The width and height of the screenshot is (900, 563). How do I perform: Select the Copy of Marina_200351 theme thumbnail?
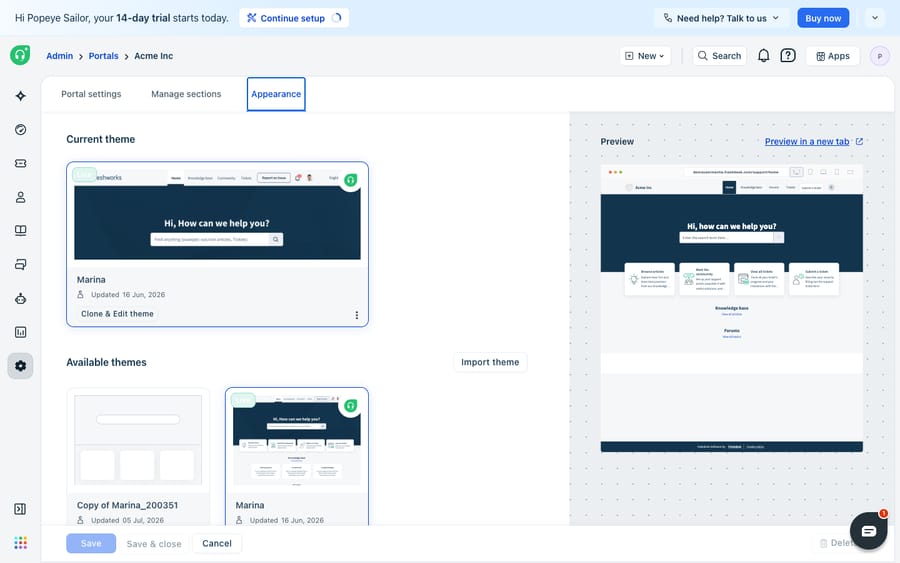point(138,440)
